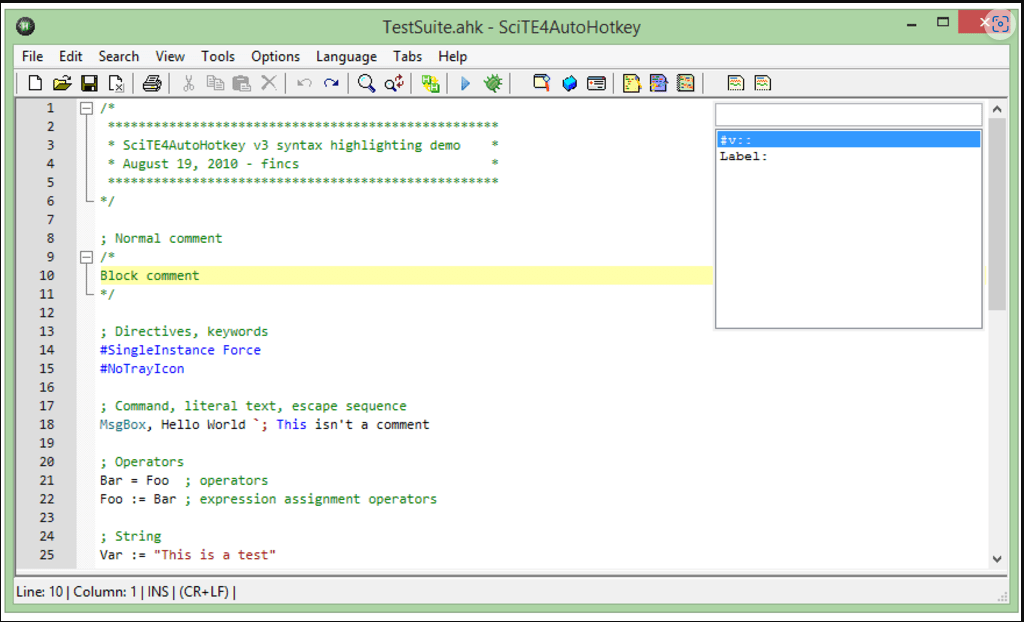Image resolution: width=1024 pixels, height=622 pixels.
Task: Click the scroll down arrow of the editor
Action: [996, 559]
